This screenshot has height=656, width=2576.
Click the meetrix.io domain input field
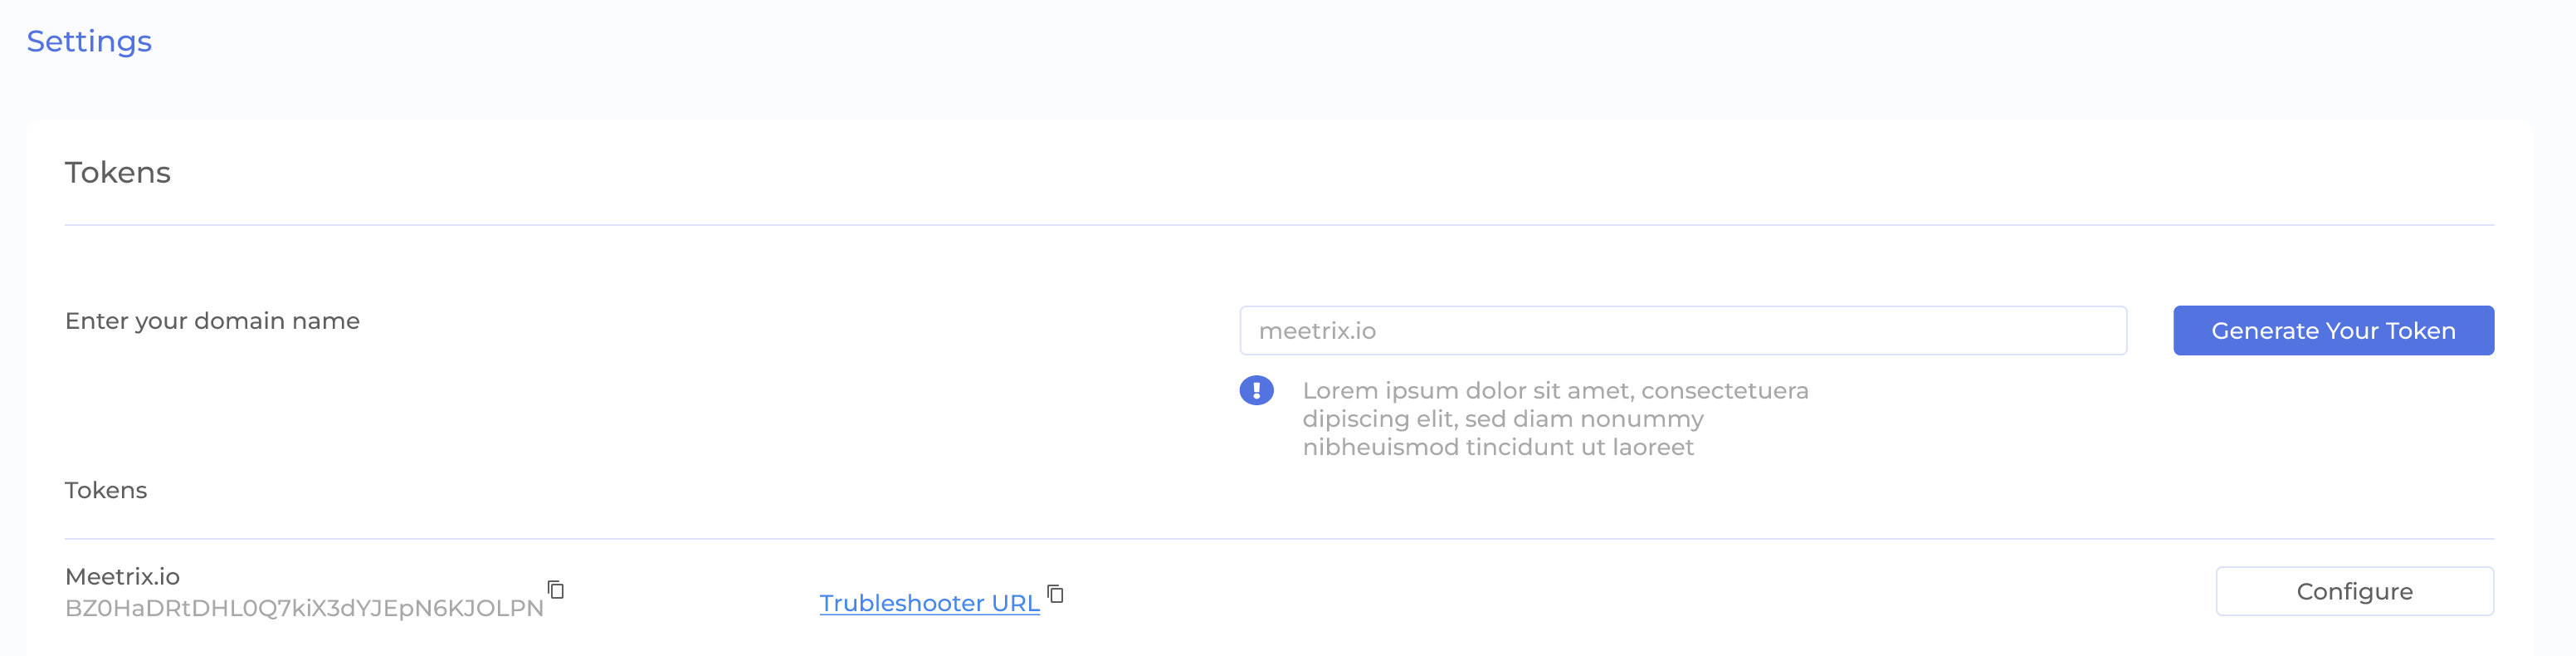[1683, 330]
